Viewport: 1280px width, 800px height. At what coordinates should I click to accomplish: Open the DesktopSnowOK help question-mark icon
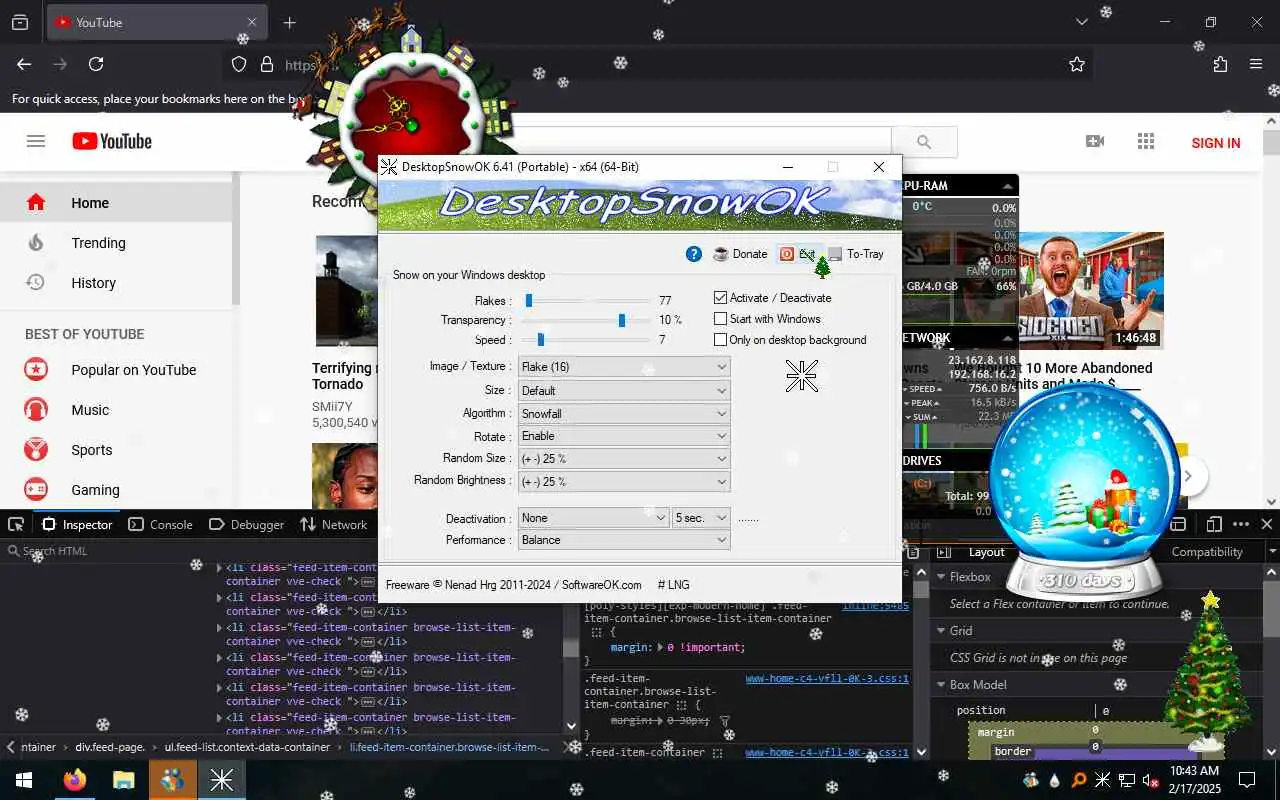pos(693,254)
